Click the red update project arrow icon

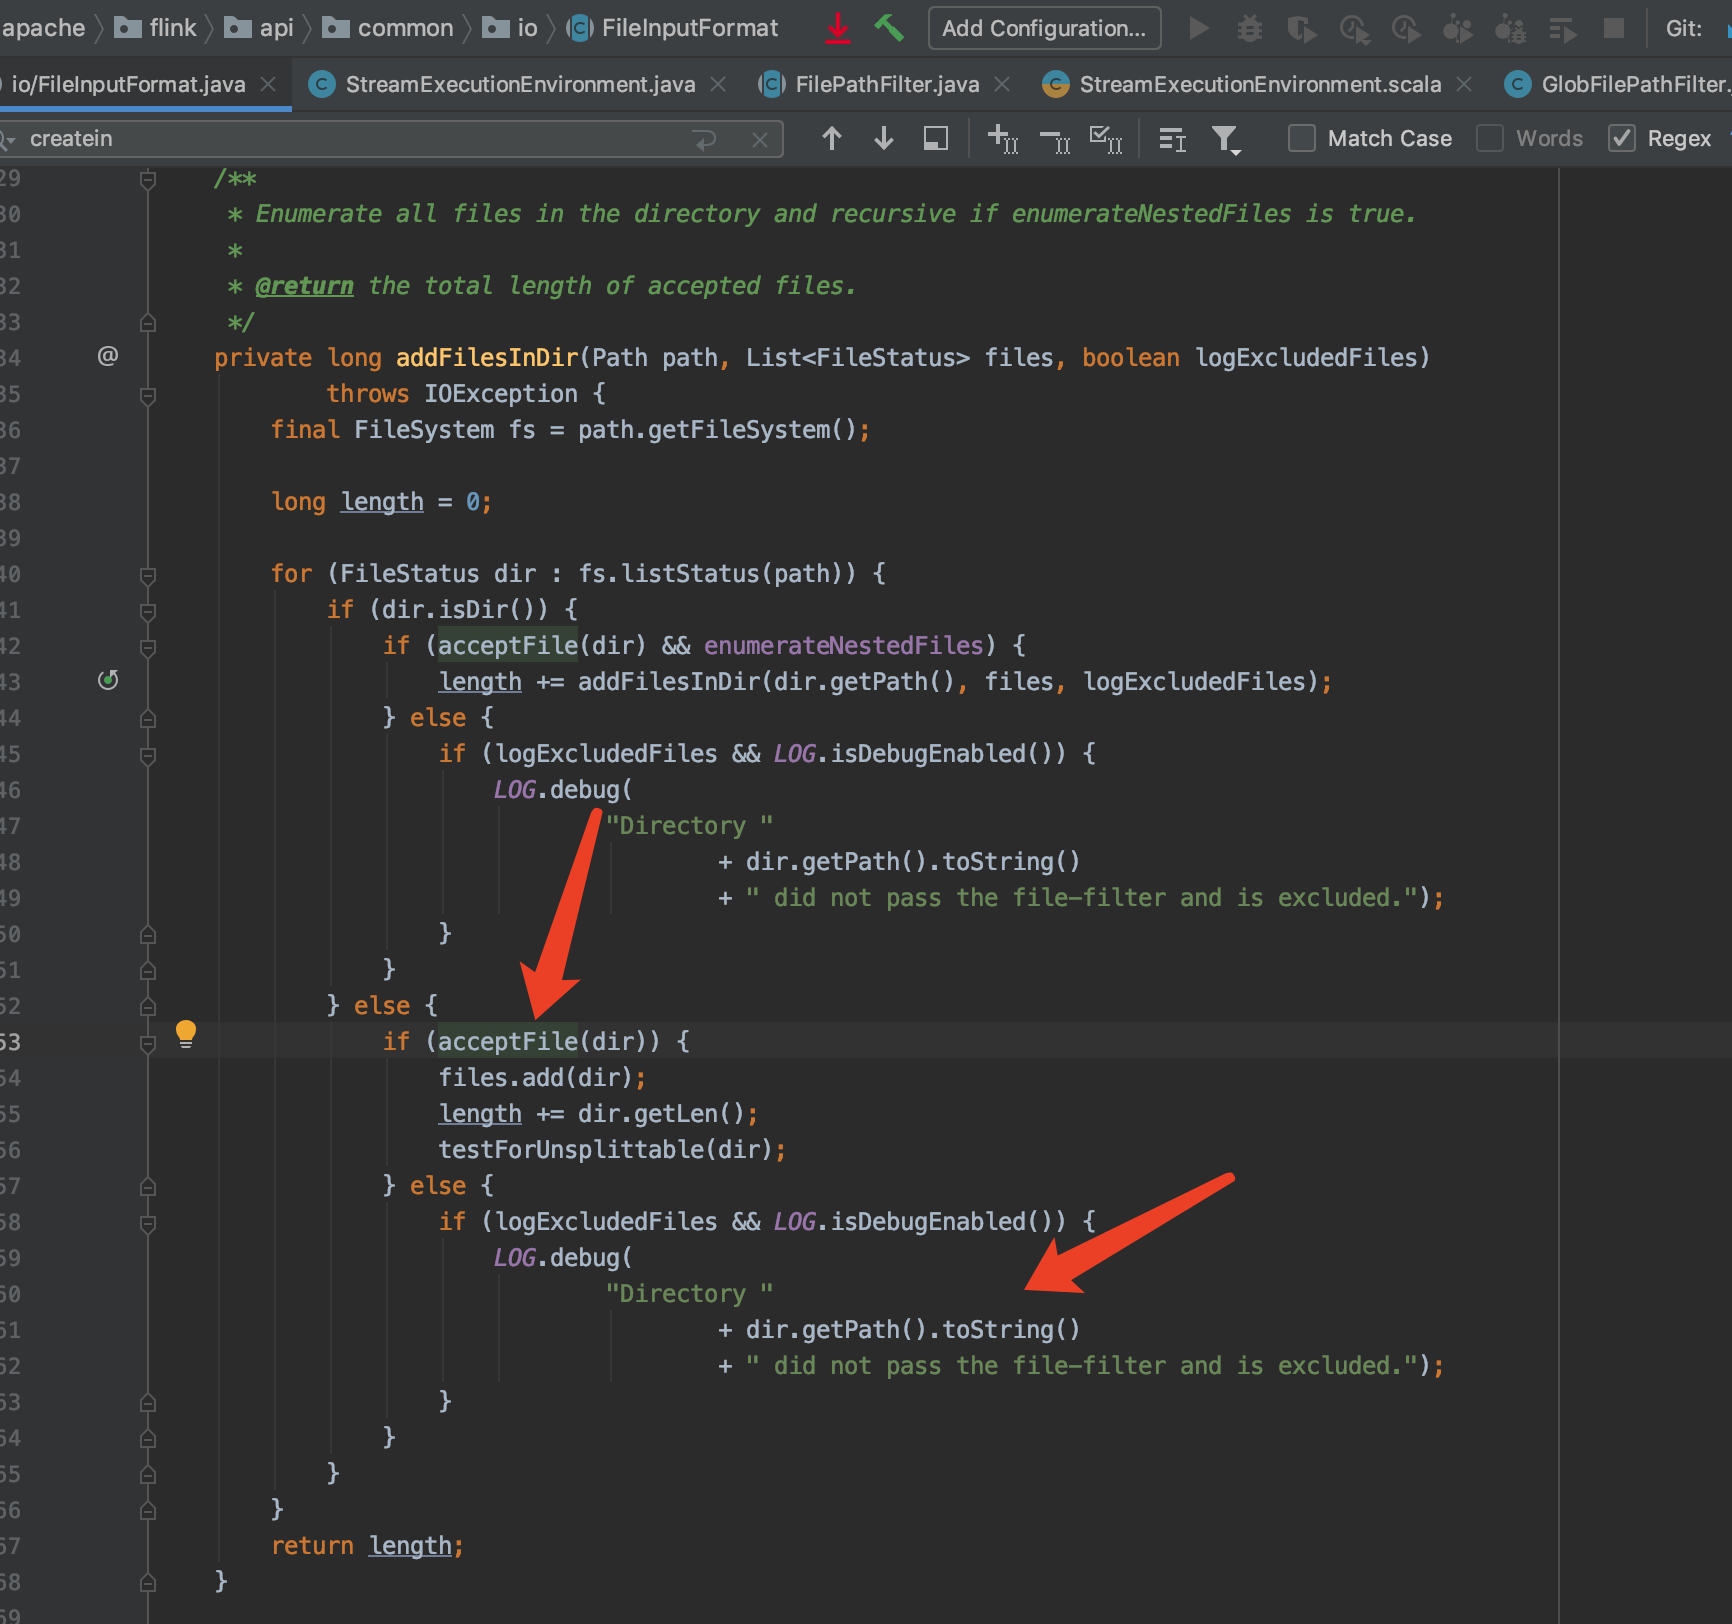(838, 28)
